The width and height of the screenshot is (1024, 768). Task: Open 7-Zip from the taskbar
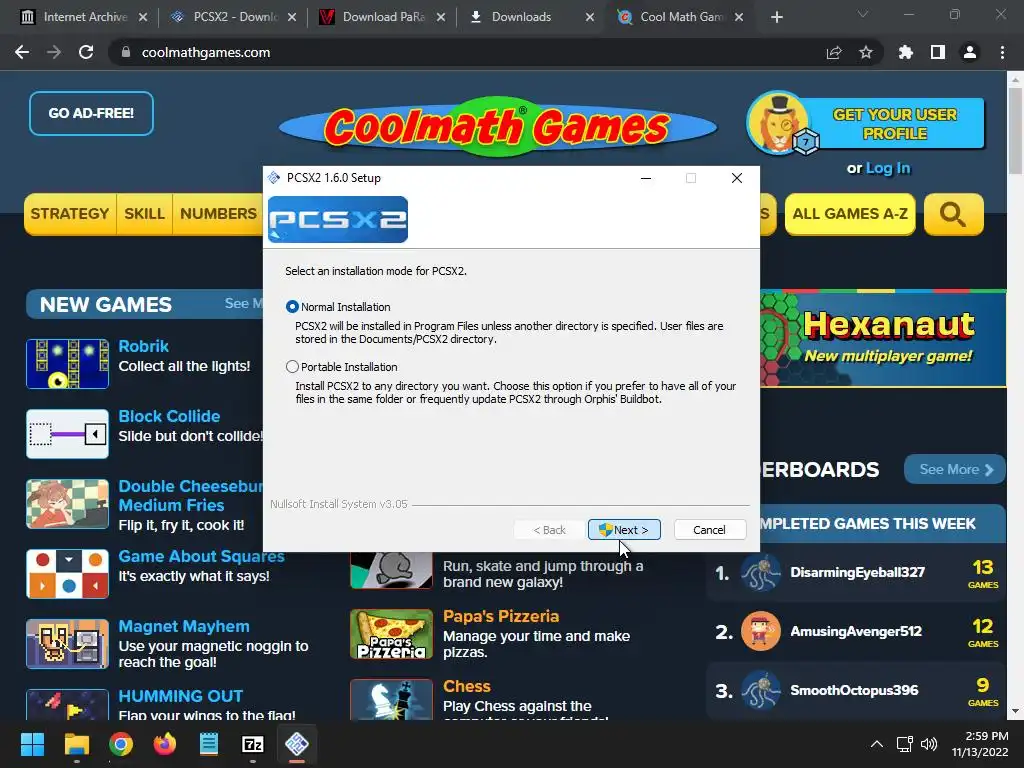pyautogui.click(x=253, y=744)
